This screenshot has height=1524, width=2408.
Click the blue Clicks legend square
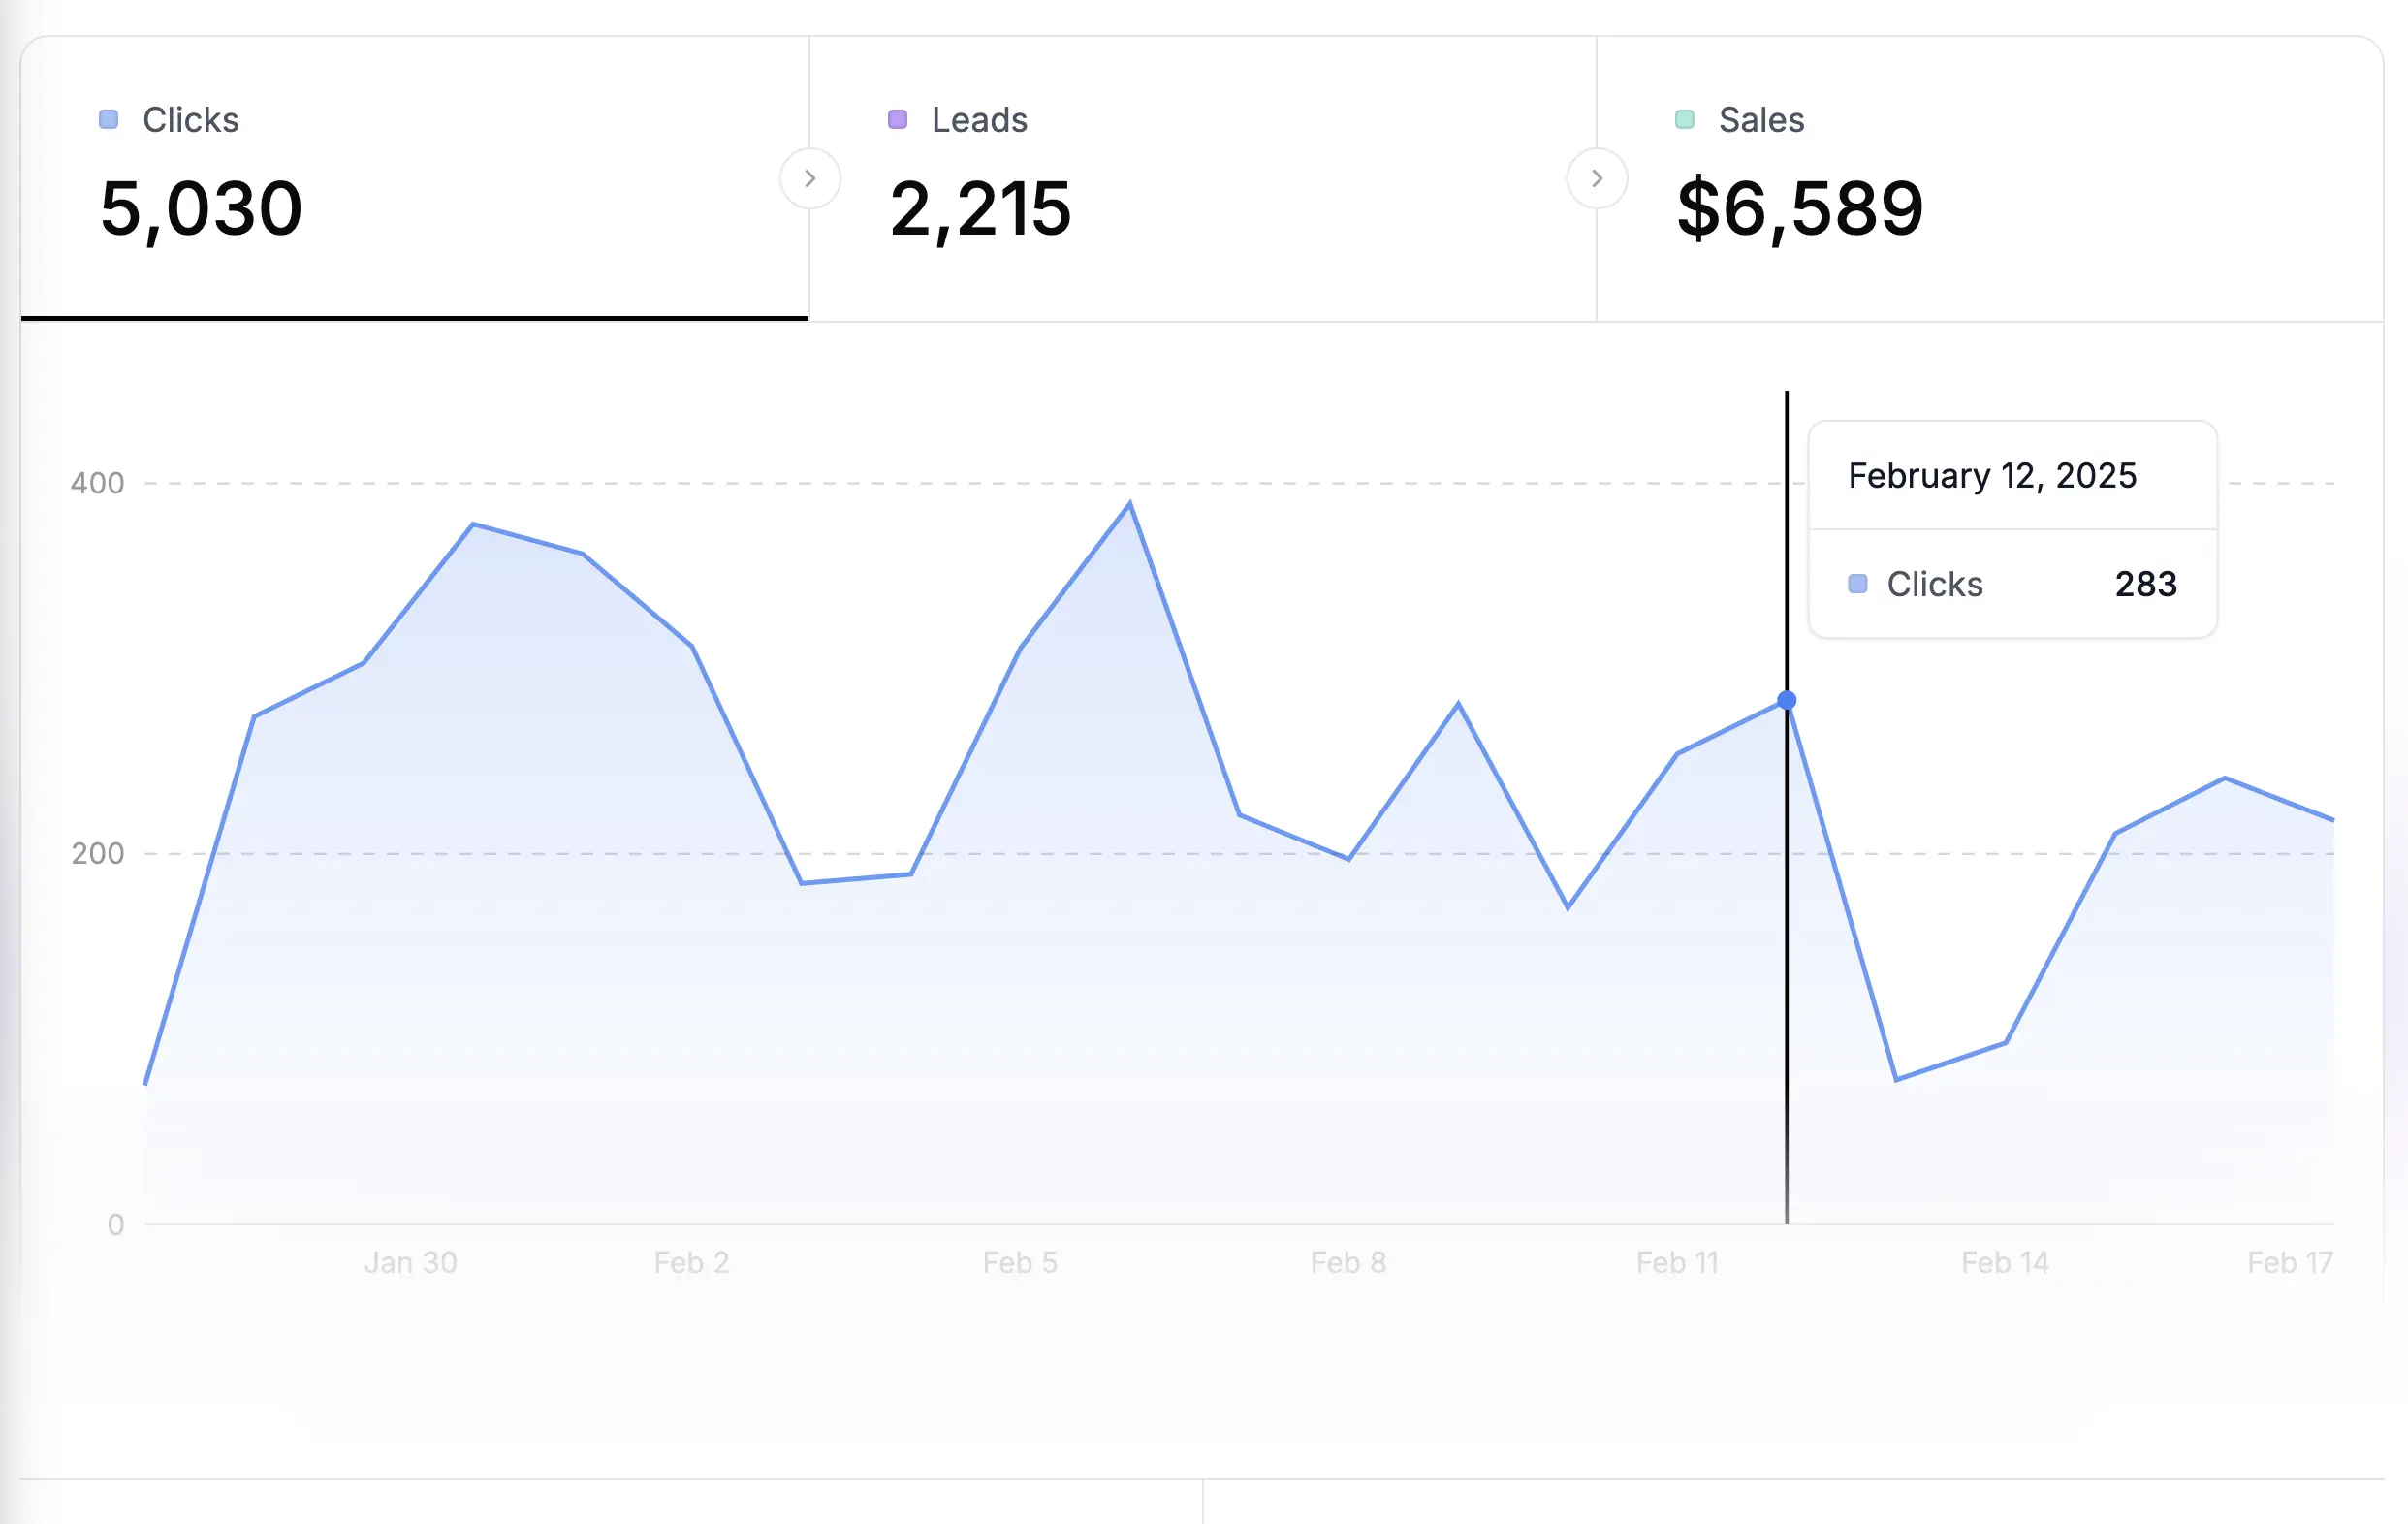pyautogui.click(x=110, y=118)
